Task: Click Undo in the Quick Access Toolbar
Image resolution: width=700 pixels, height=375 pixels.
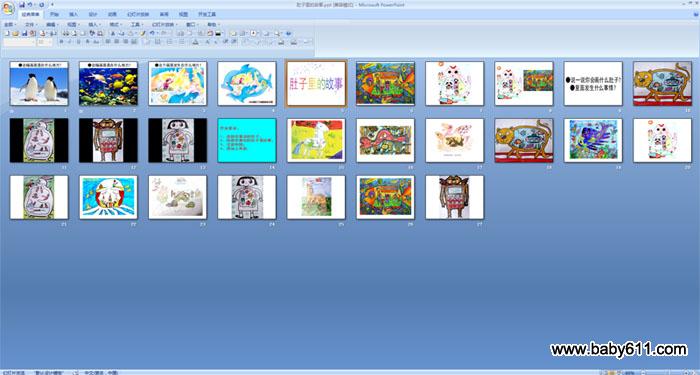Action: point(29,4)
